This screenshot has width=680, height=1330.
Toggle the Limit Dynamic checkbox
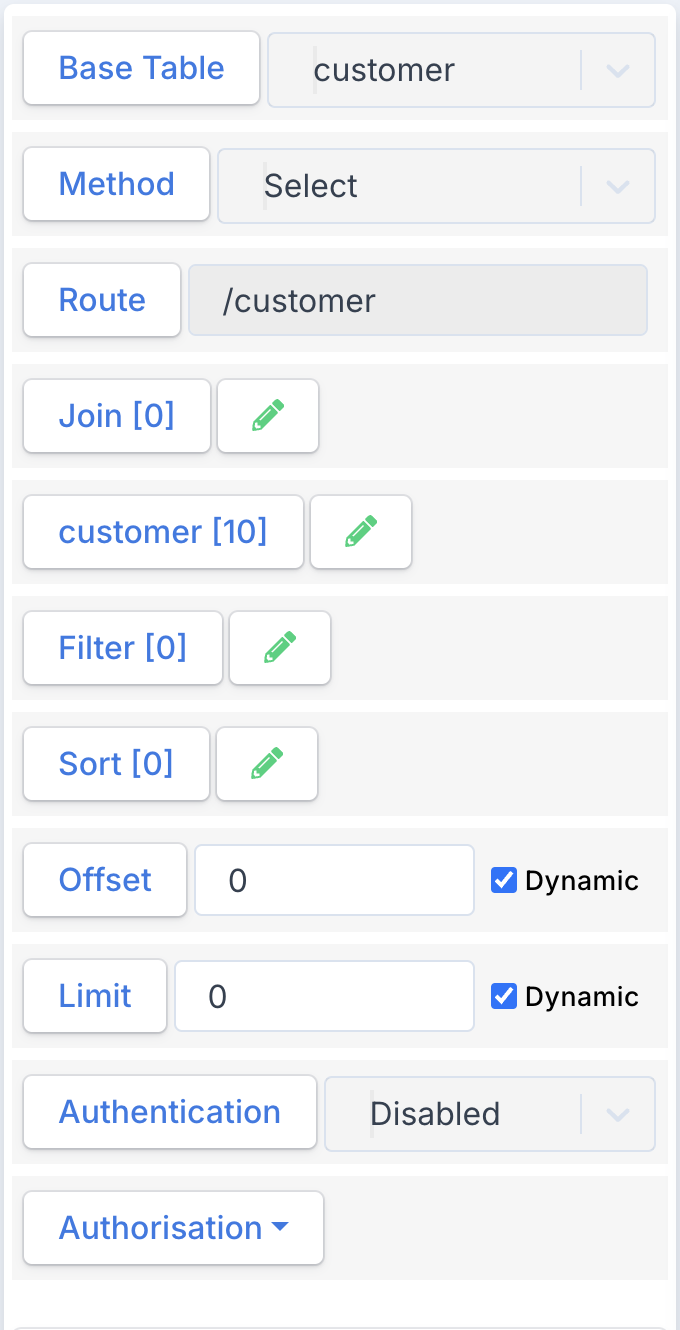(504, 996)
